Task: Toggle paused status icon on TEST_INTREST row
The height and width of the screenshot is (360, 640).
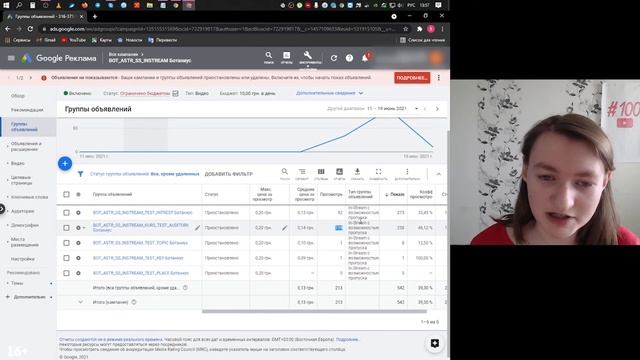Action: click(x=78, y=213)
